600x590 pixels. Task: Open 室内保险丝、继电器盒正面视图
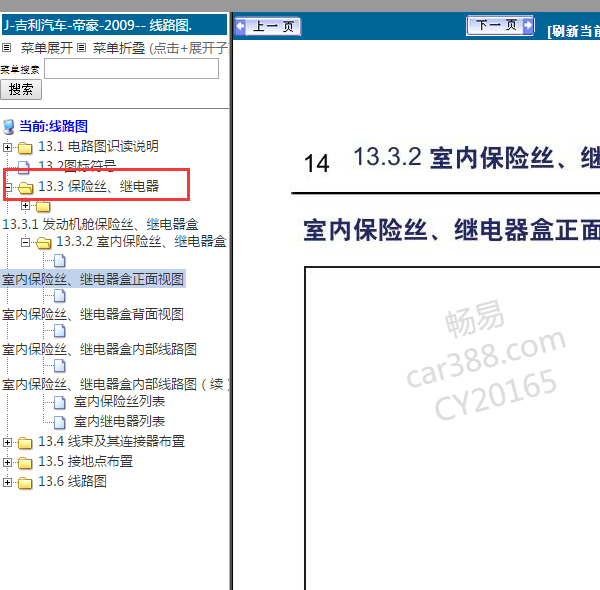click(x=93, y=279)
